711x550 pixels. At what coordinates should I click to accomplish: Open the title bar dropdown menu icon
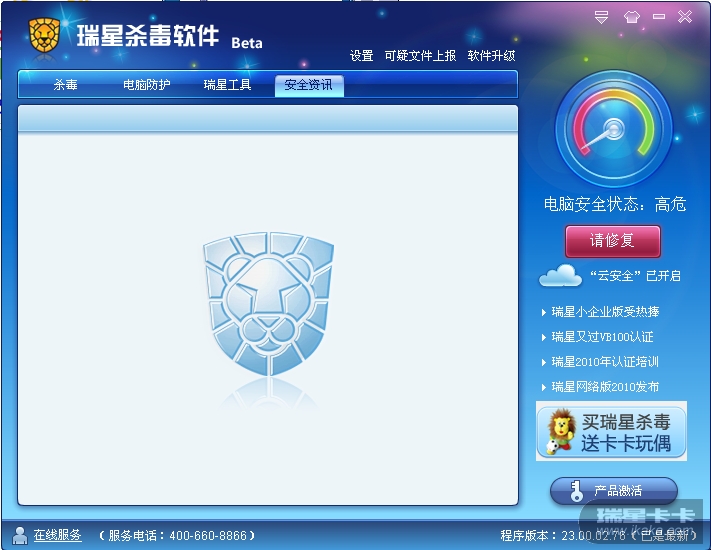pos(601,17)
